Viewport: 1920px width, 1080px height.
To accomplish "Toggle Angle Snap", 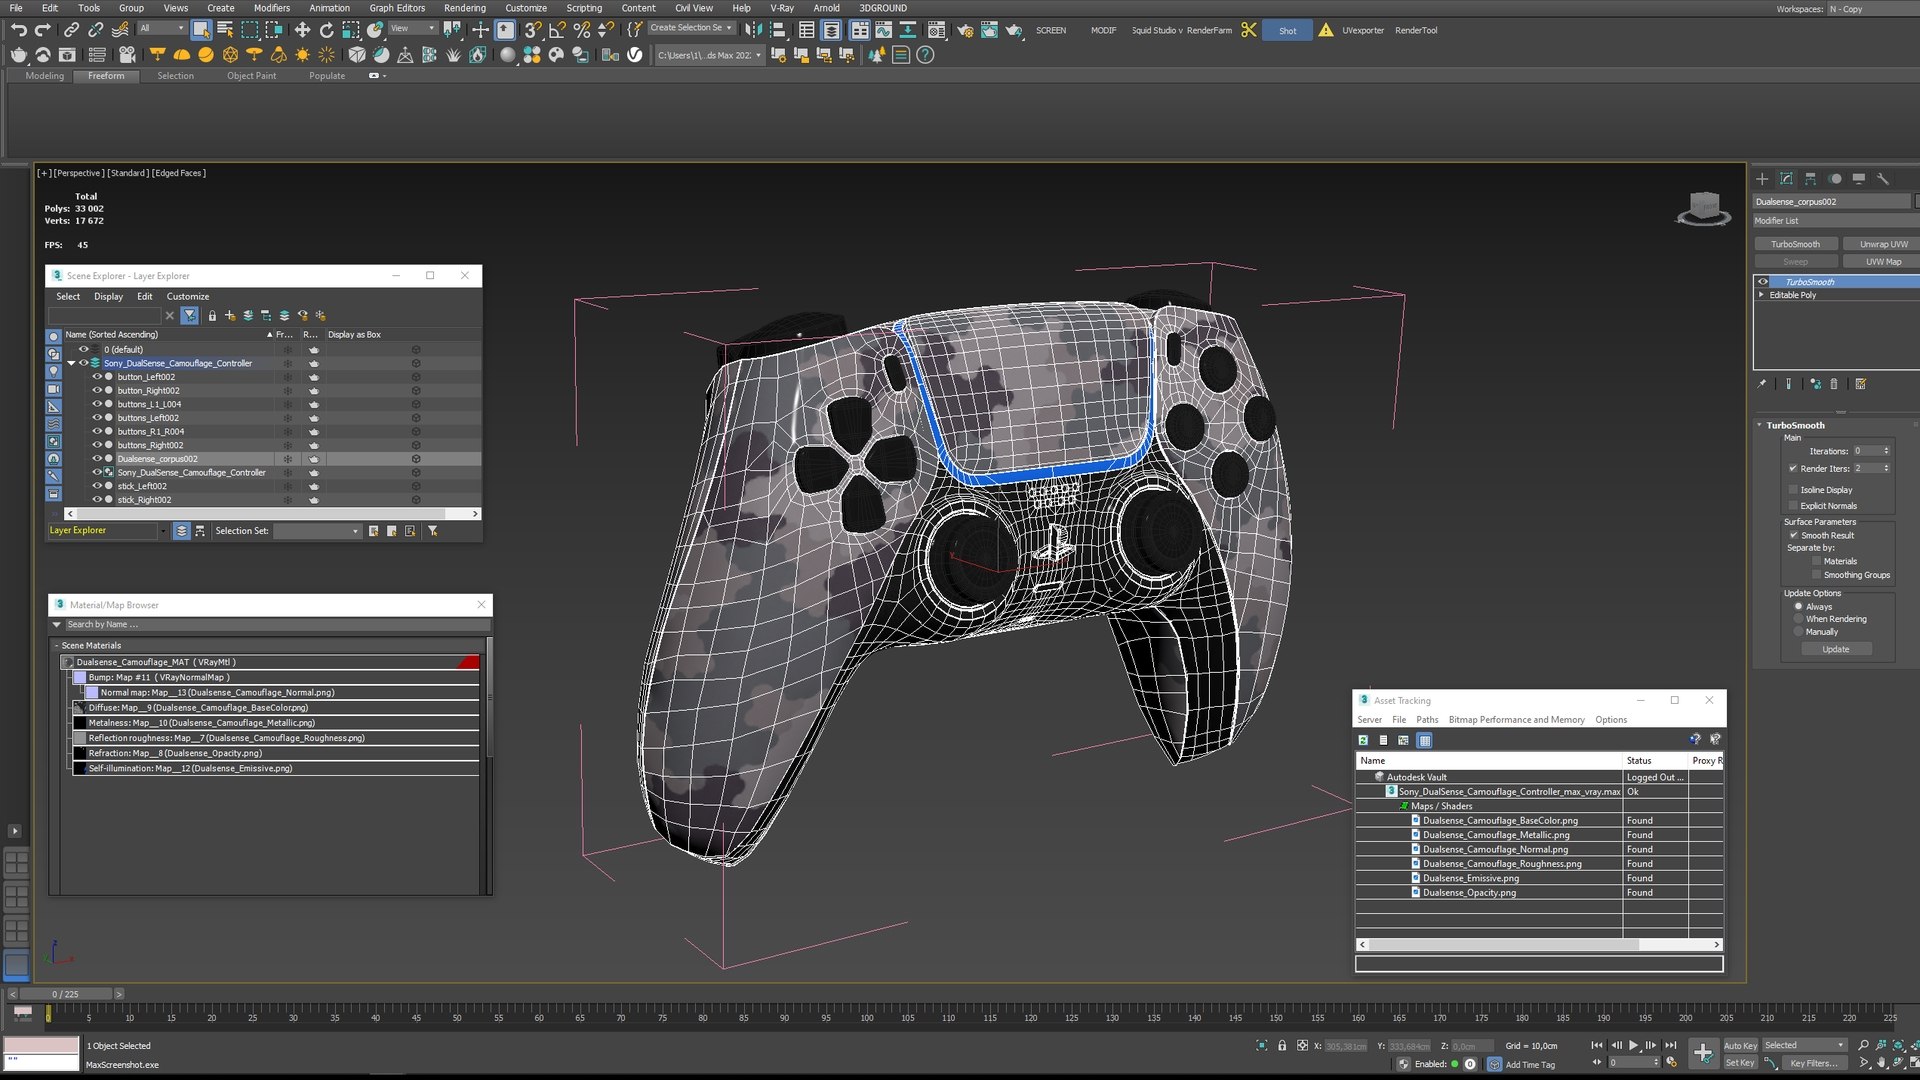I will (557, 30).
